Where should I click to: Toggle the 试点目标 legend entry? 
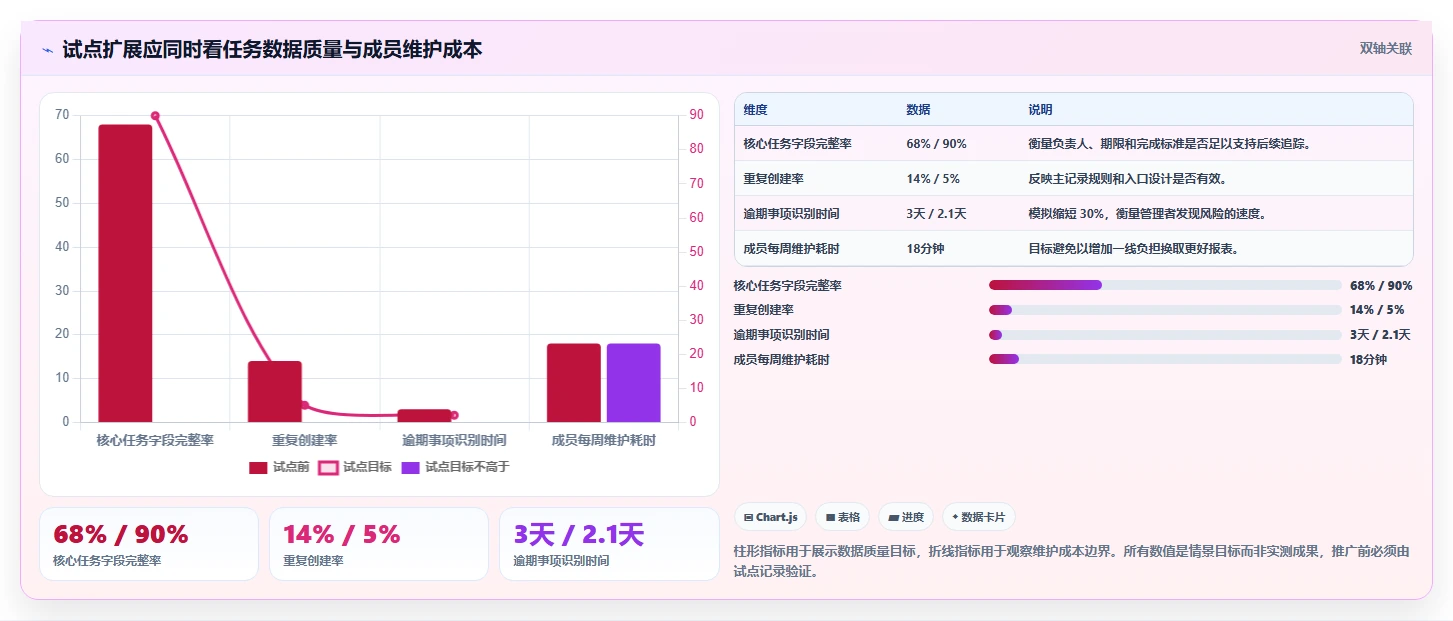[355, 467]
